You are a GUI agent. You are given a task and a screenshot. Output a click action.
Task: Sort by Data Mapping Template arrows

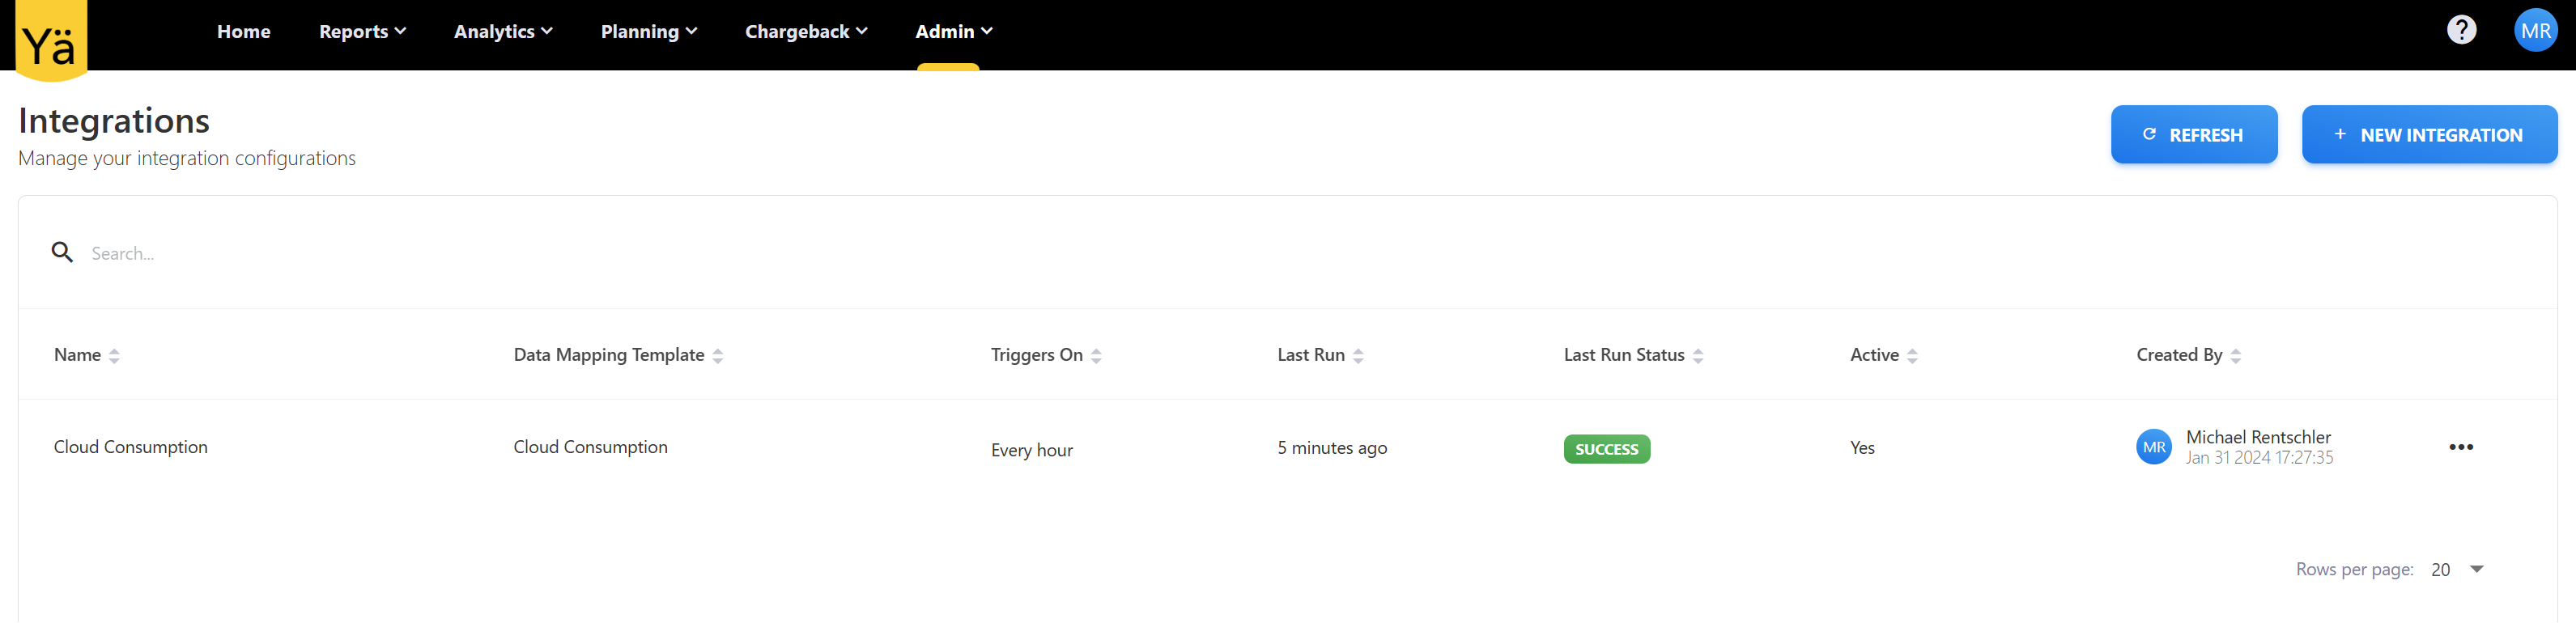tap(718, 356)
